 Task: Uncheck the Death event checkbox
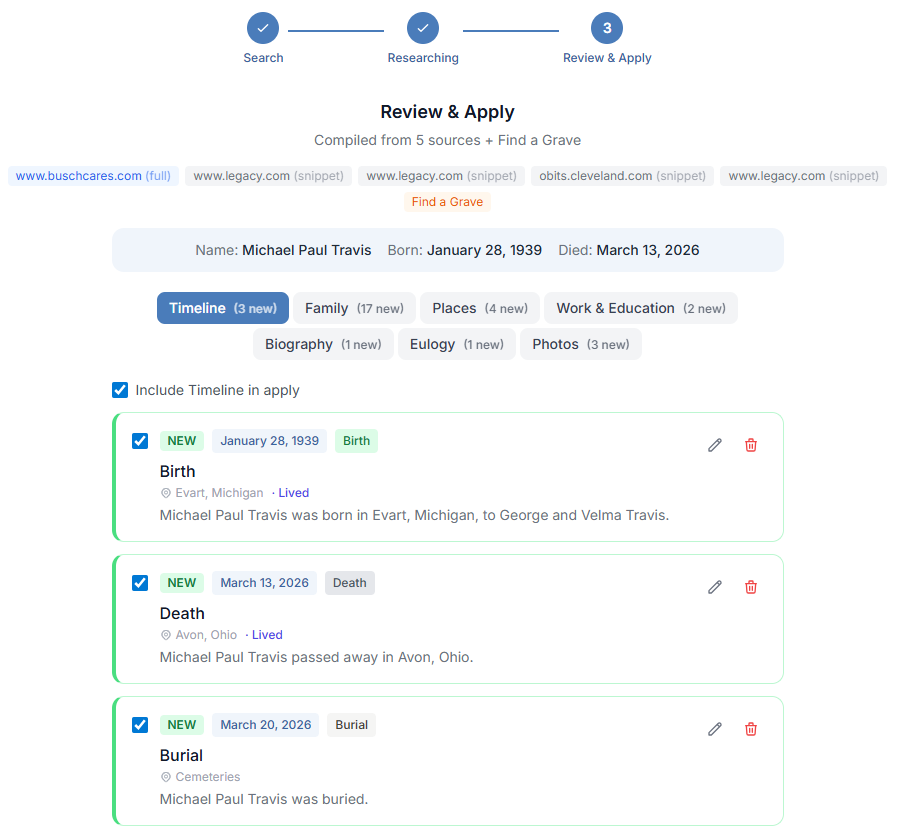tap(140, 583)
